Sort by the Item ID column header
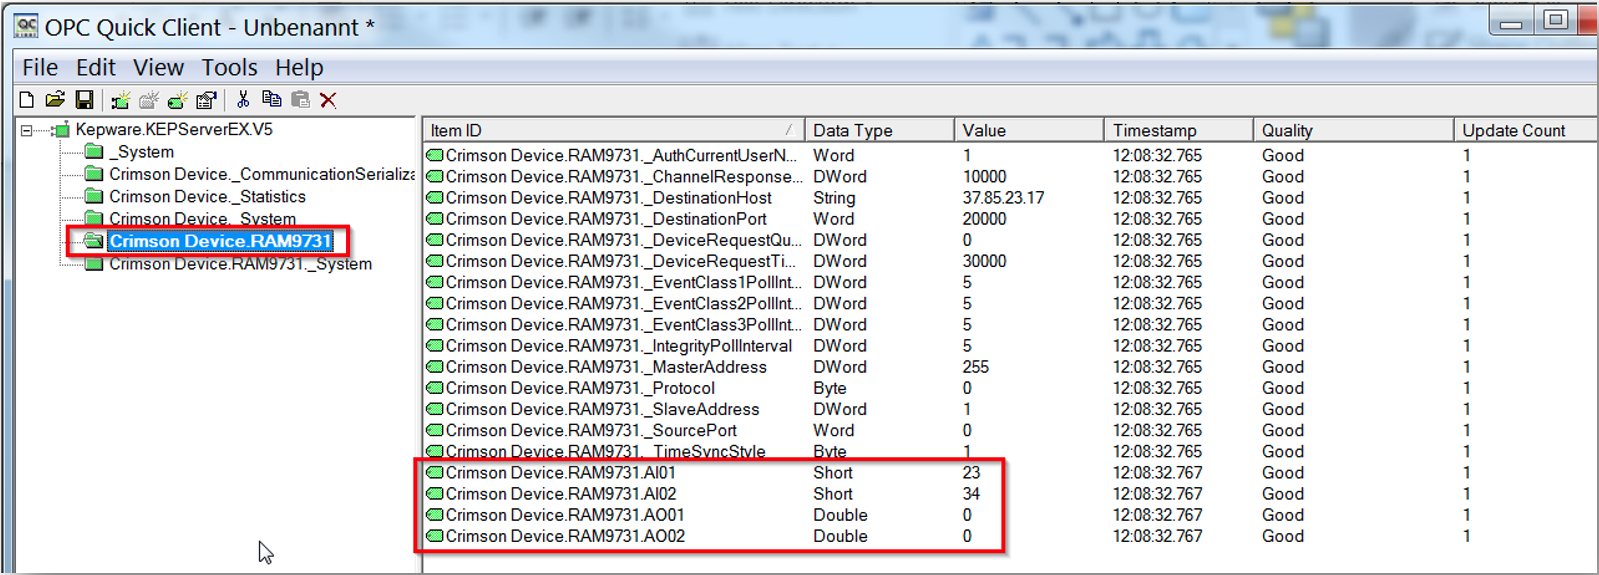The height and width of the screenshot is (575, 1599). coord(613,130)
